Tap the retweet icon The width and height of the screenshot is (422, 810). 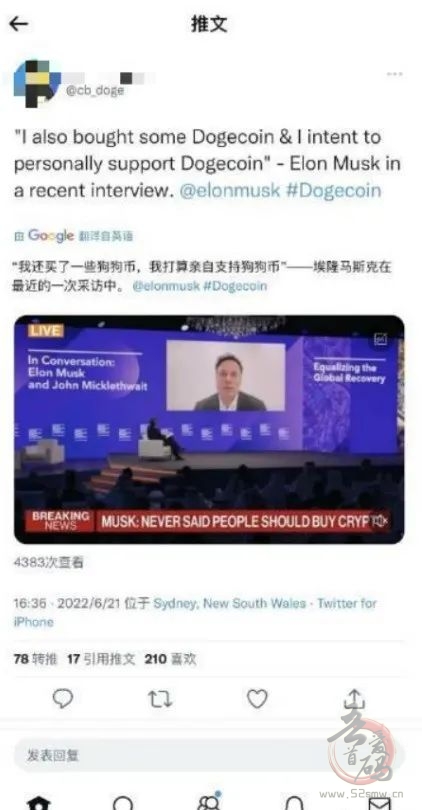pos(160,699)
